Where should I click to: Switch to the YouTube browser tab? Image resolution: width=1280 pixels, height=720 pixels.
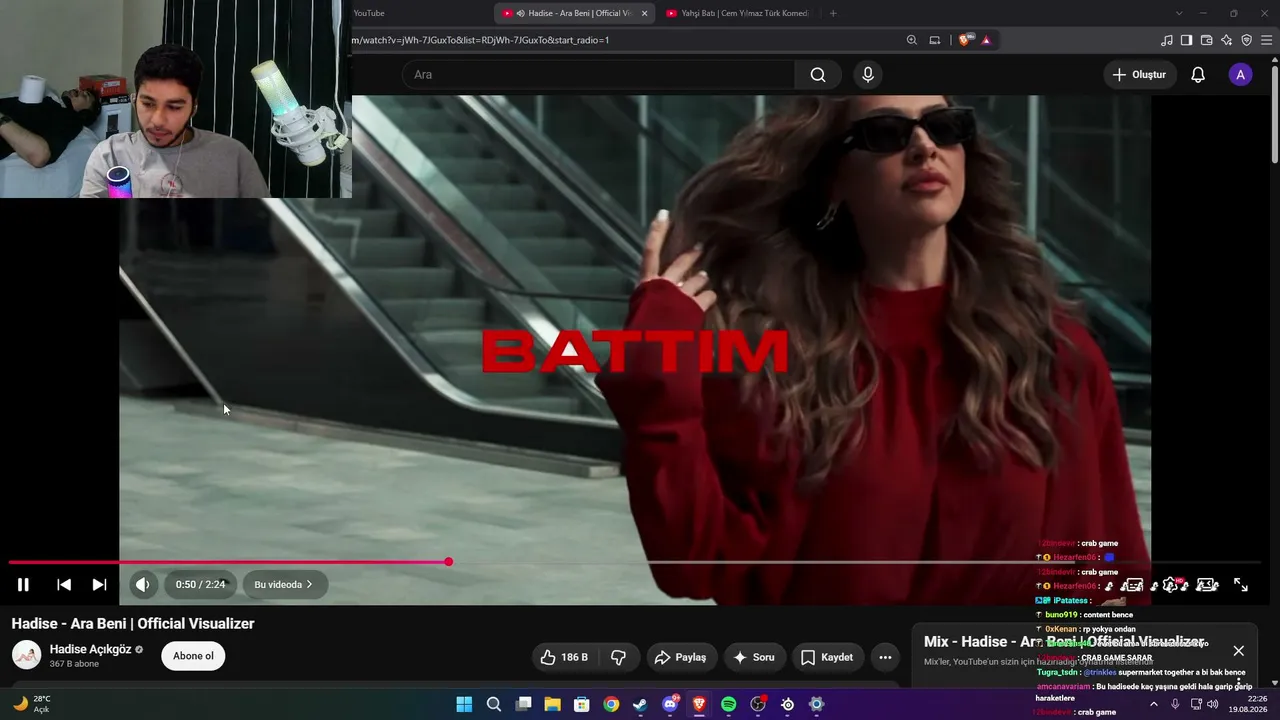click(420, 13)
